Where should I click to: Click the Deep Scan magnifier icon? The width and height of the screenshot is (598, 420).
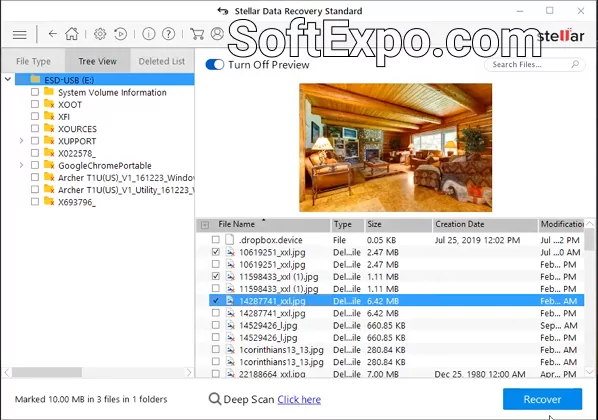point(215,399)
